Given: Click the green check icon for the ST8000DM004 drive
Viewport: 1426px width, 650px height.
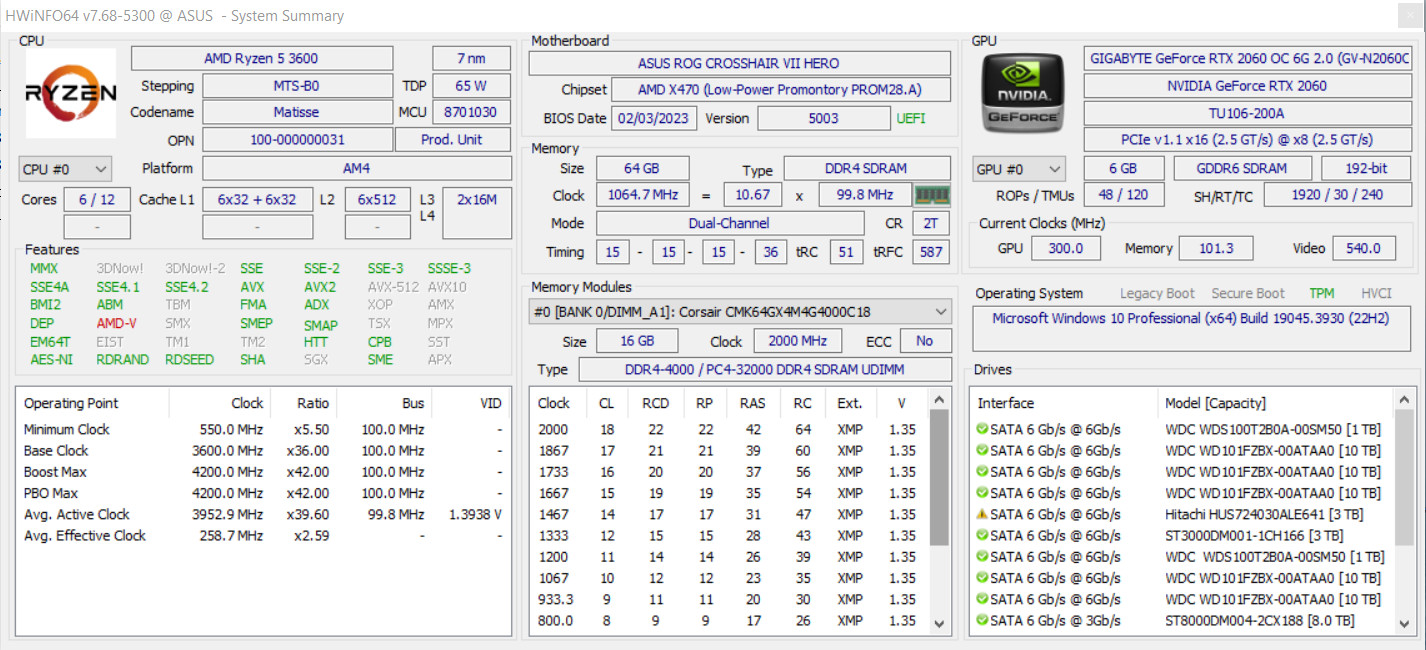Looking at the screenshot, I should (x=982, y=621).
